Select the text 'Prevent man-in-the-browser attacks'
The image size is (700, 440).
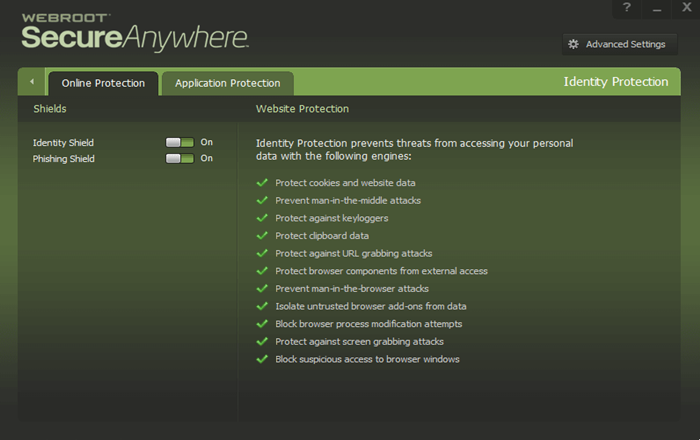point(352,289)
